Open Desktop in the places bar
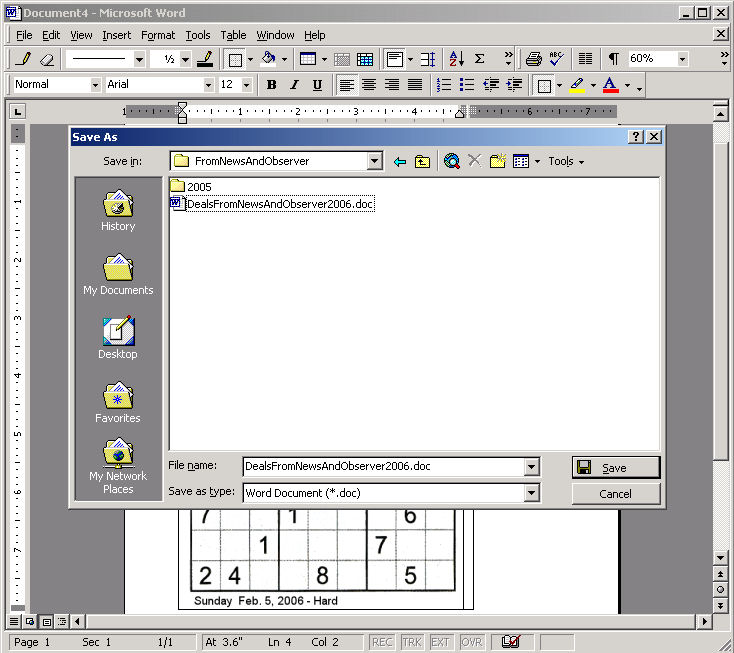Image resolution: width=734 pixels, height=653 pixels. point(118,338)
